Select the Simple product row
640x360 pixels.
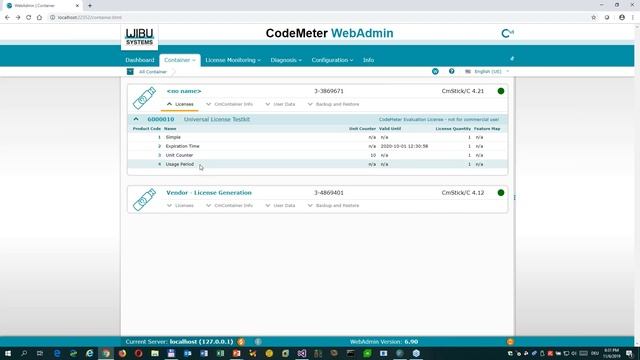(318, 137)
